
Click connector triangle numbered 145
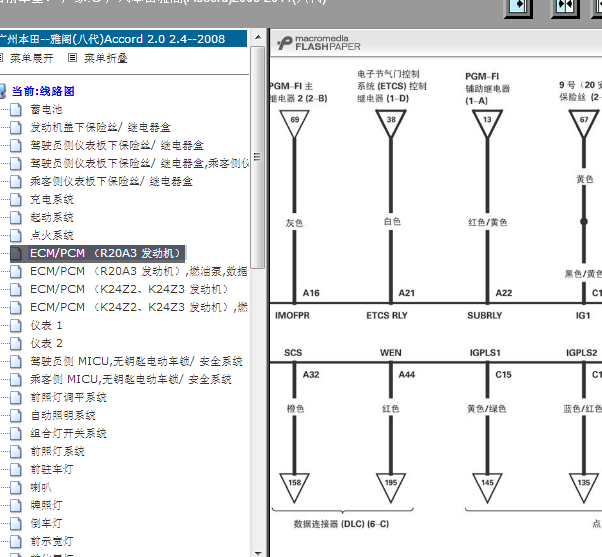point(487,488)
